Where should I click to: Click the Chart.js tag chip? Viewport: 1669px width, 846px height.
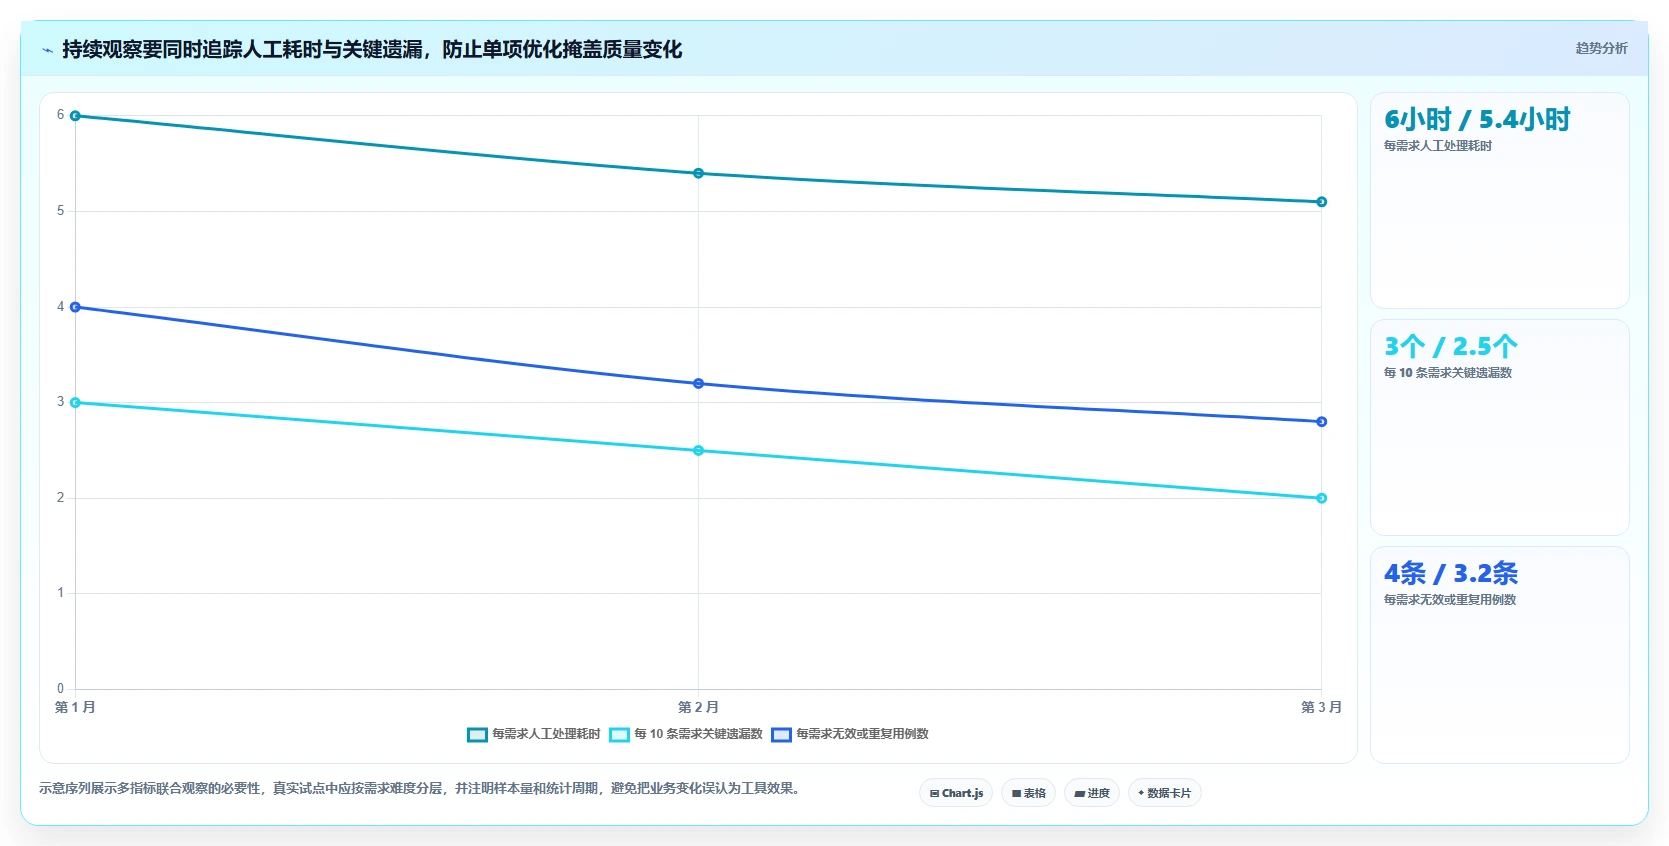tap(956, 793)
